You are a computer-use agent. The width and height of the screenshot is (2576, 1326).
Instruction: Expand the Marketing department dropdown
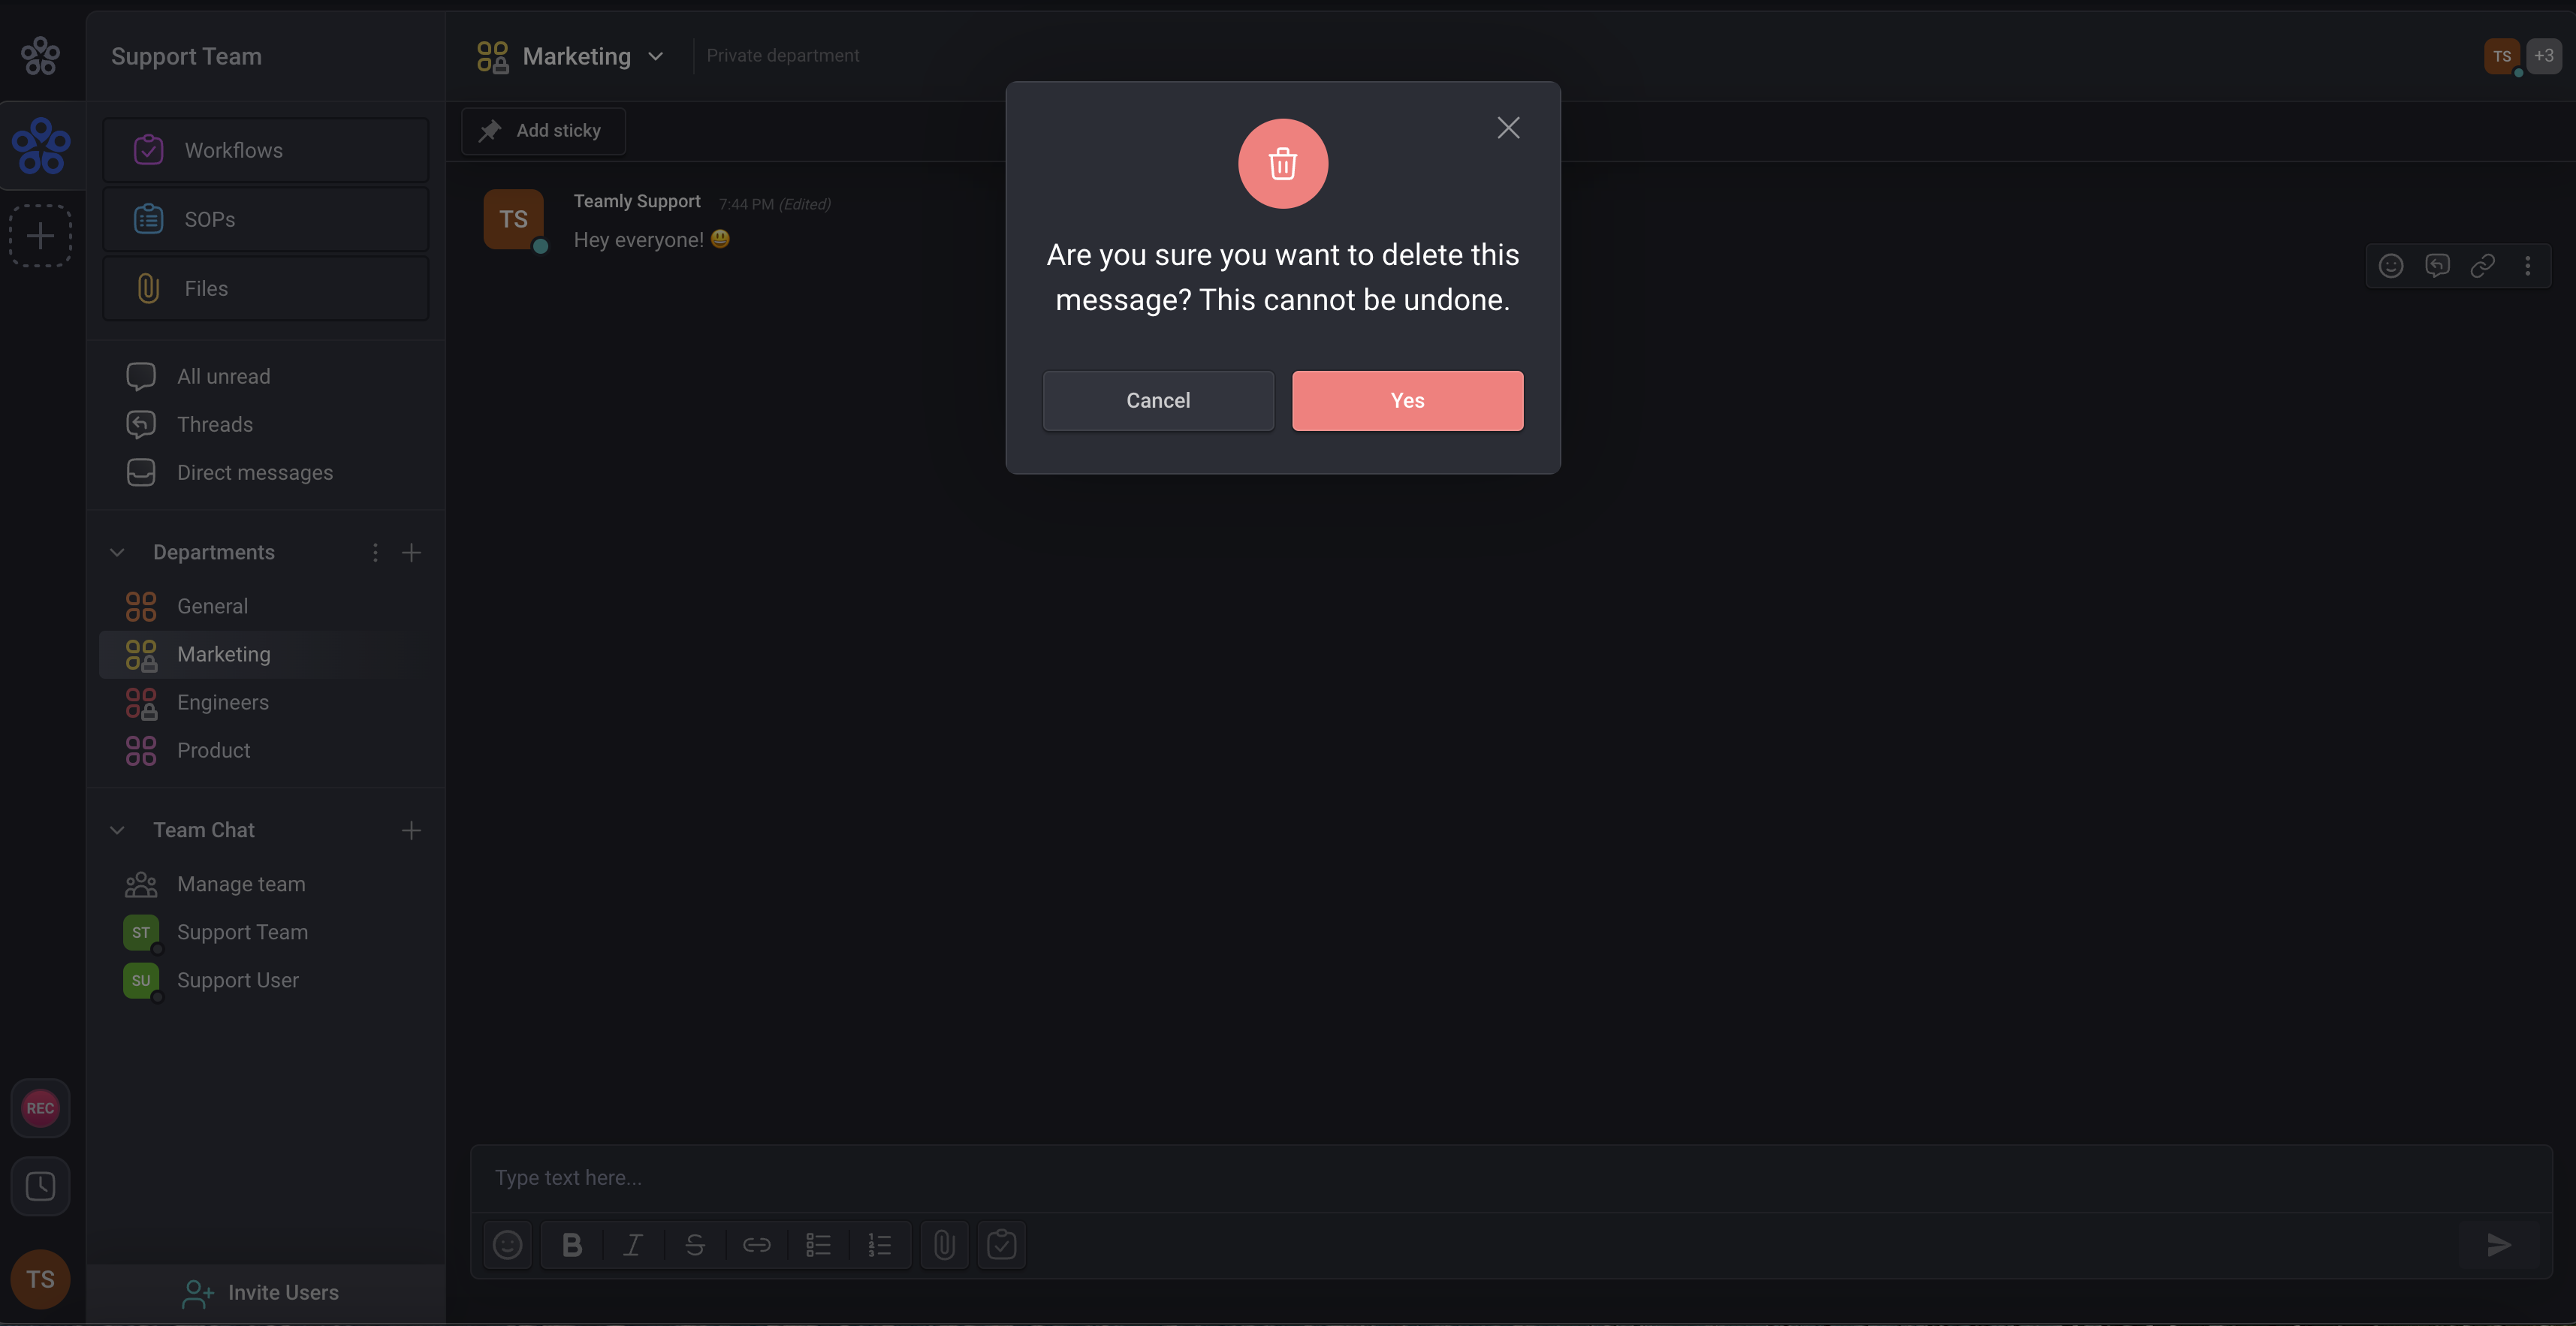656,57
